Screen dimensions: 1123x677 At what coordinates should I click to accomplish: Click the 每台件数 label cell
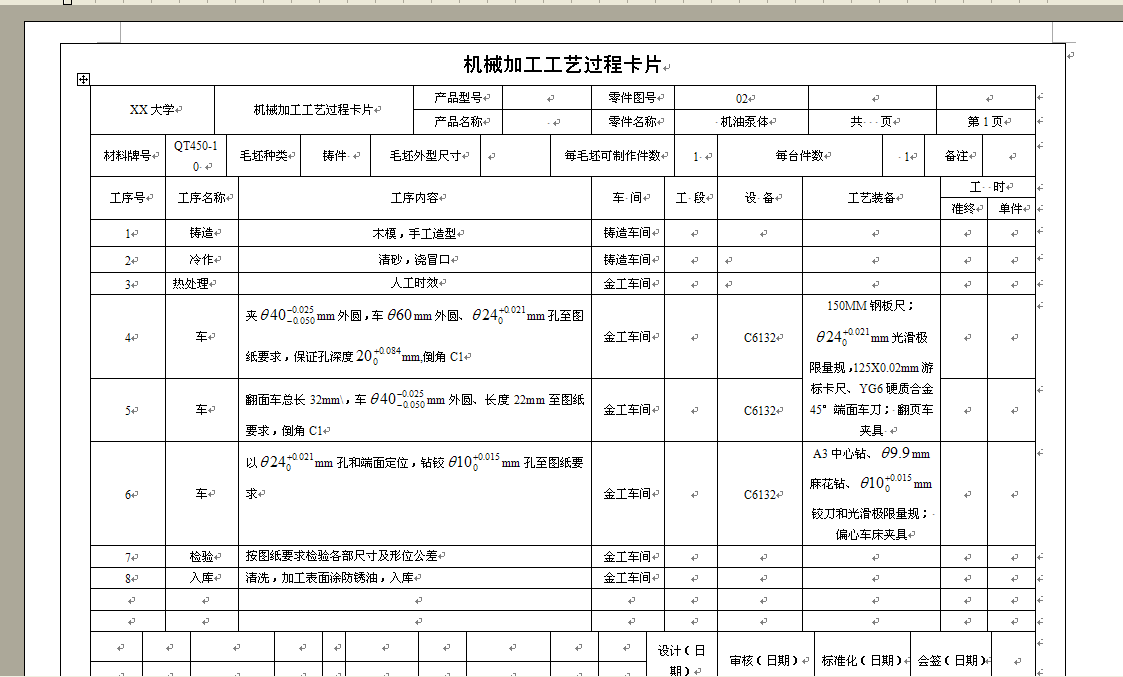tap(800, 155)
